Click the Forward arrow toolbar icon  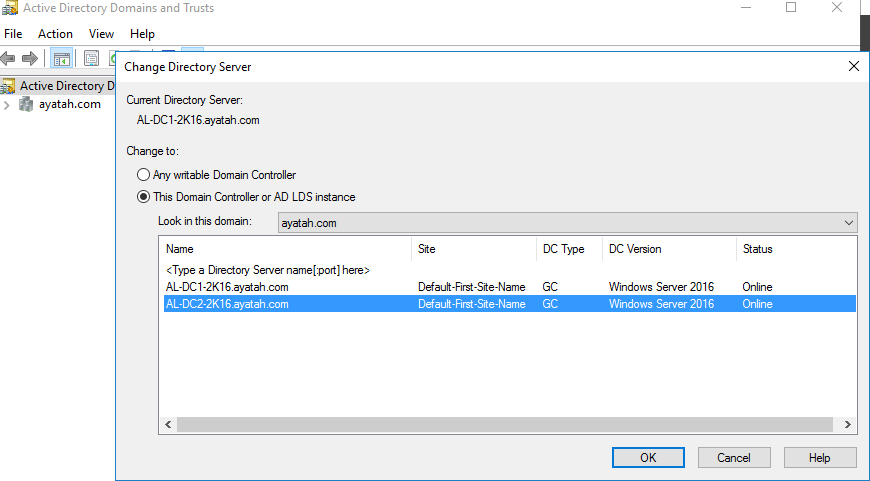click(x=30, y=59)
